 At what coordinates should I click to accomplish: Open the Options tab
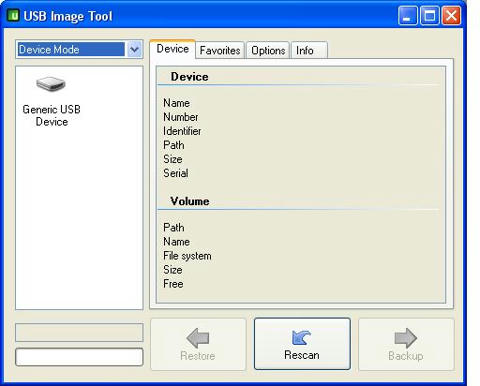pyautogui.click(x=268, y=51)
